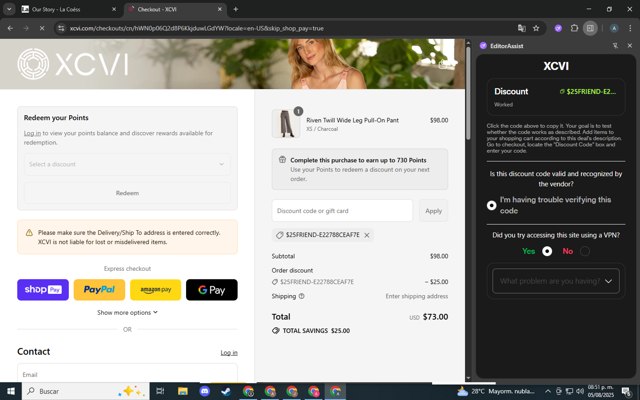Switch to Our Story - La Coëss tab
This screenshot has width=640, height=400.
pyautogui.click(x=69, y=9)
